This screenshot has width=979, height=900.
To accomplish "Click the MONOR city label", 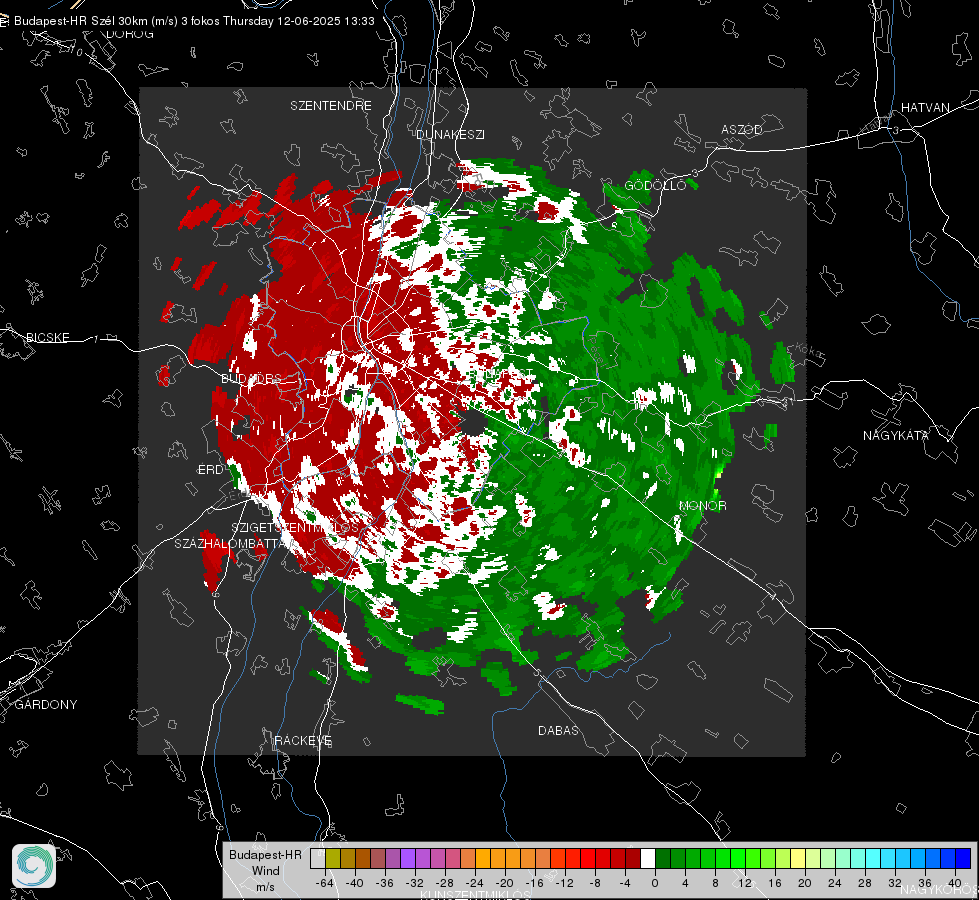I will point(702,506).
